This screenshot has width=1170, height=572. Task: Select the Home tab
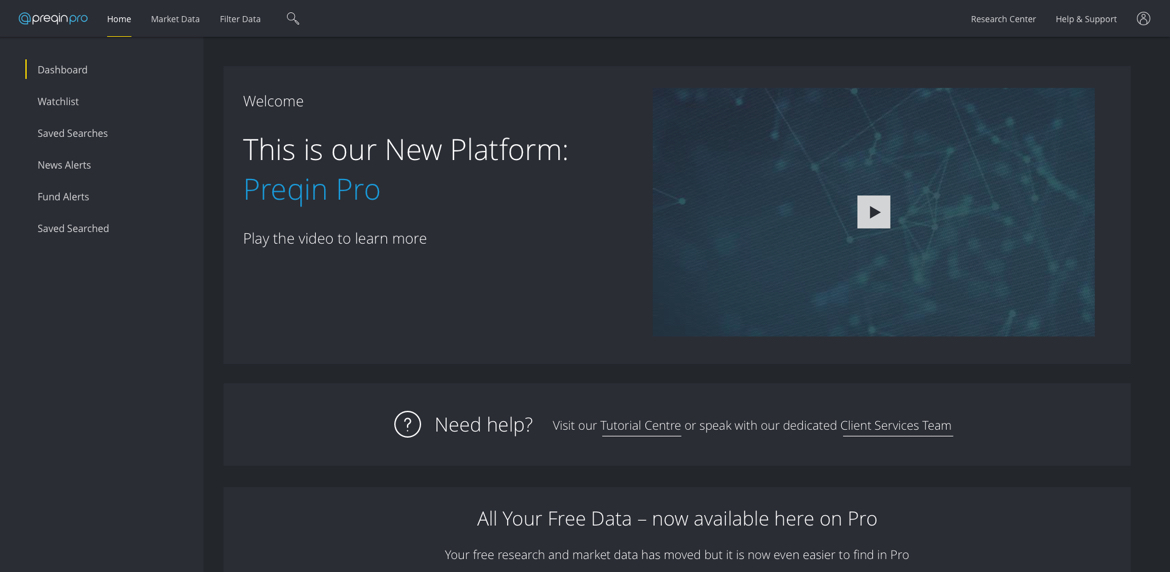(119, 19)
